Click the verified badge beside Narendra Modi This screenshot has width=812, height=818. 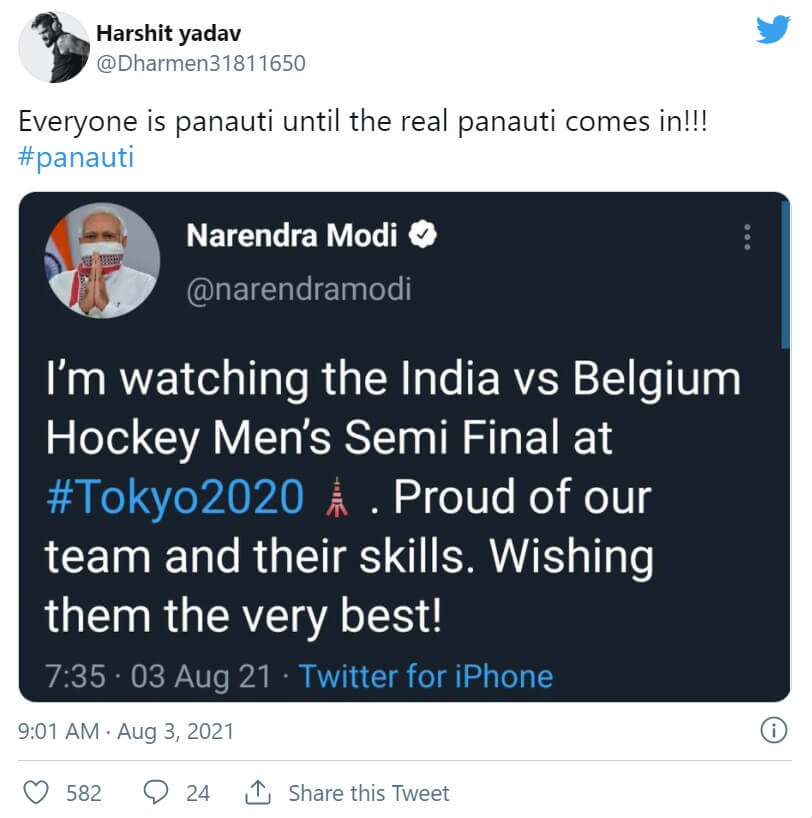[x=424, y=236]
